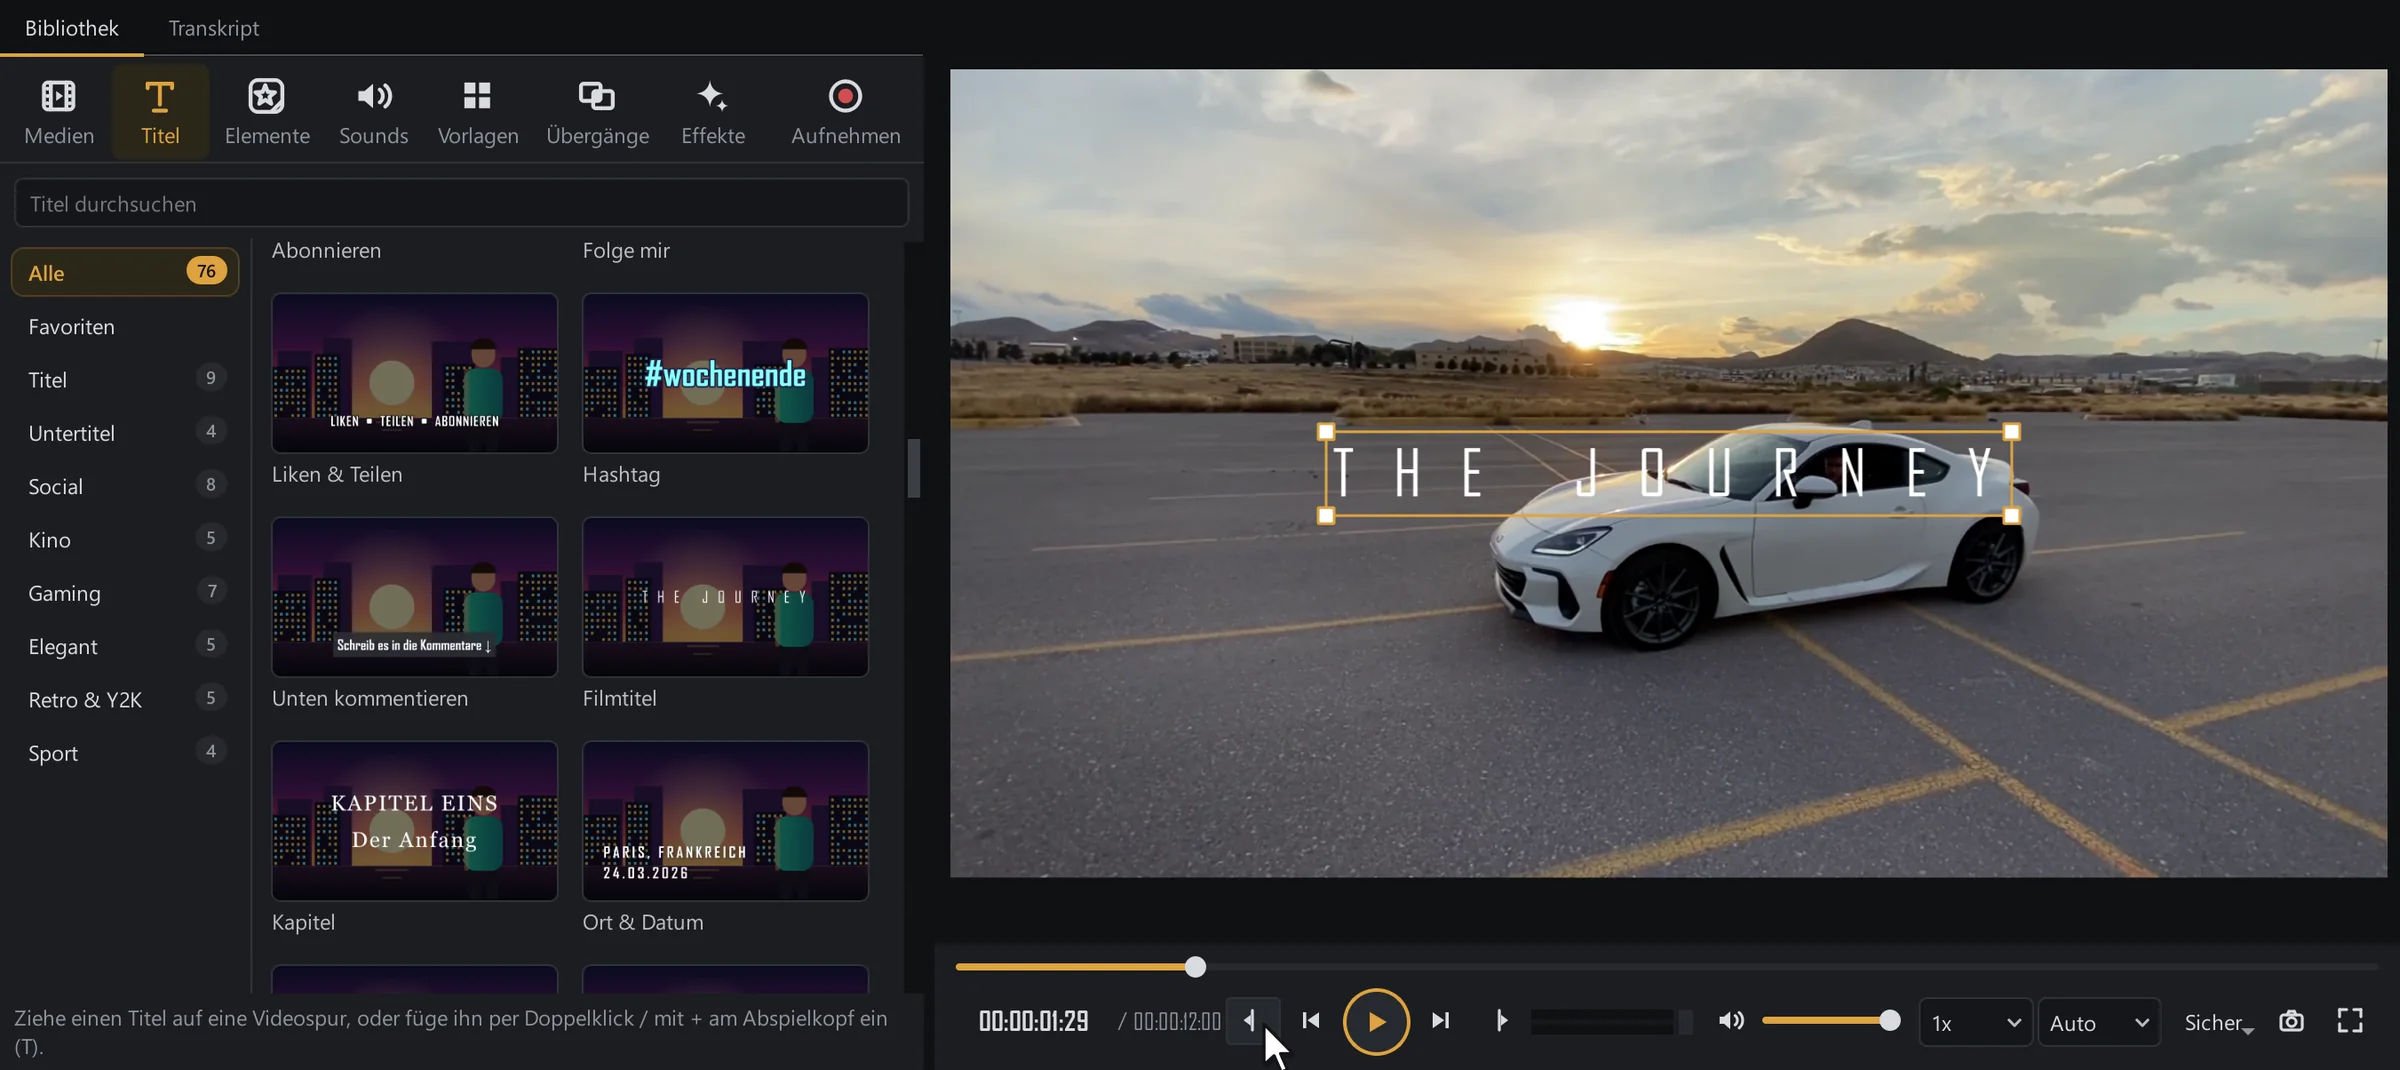The image size is (2400, 1070).
Task: Select the Gaming category
Action: (x=125, y=592)
